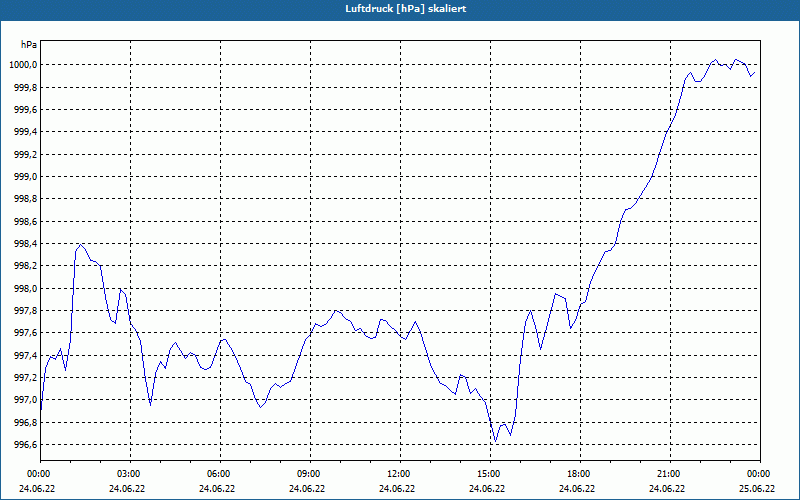Click the 997,4 y-axis value
This screenshot has height=500, width=800.
(26, 356)
